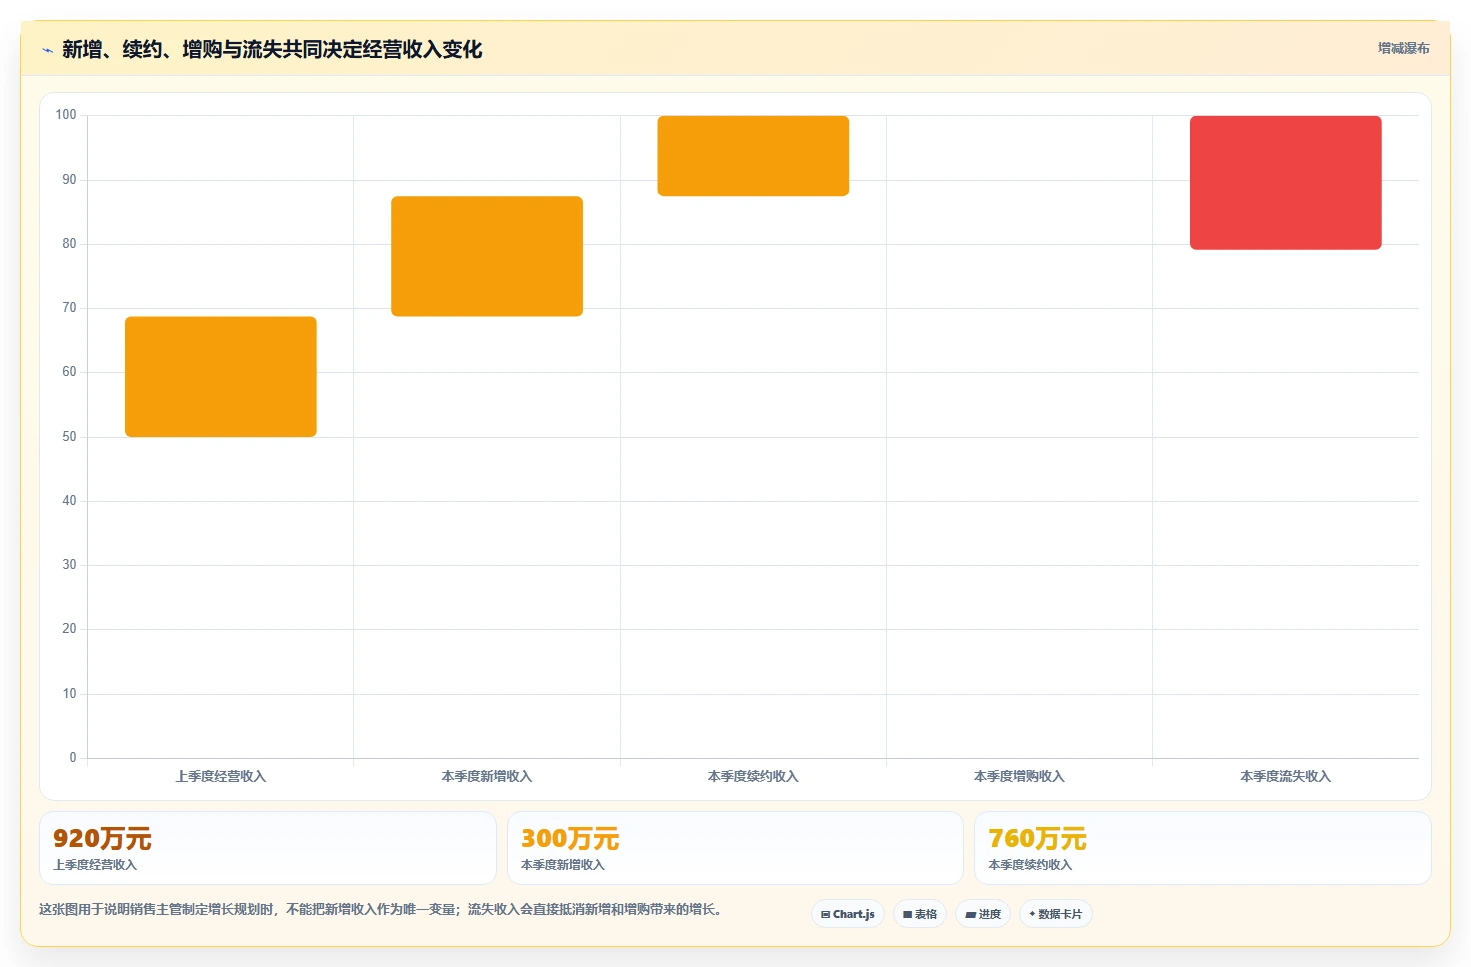Click the y-axis value 100
Screen dimensions: 1471x967
coord(66,115)
